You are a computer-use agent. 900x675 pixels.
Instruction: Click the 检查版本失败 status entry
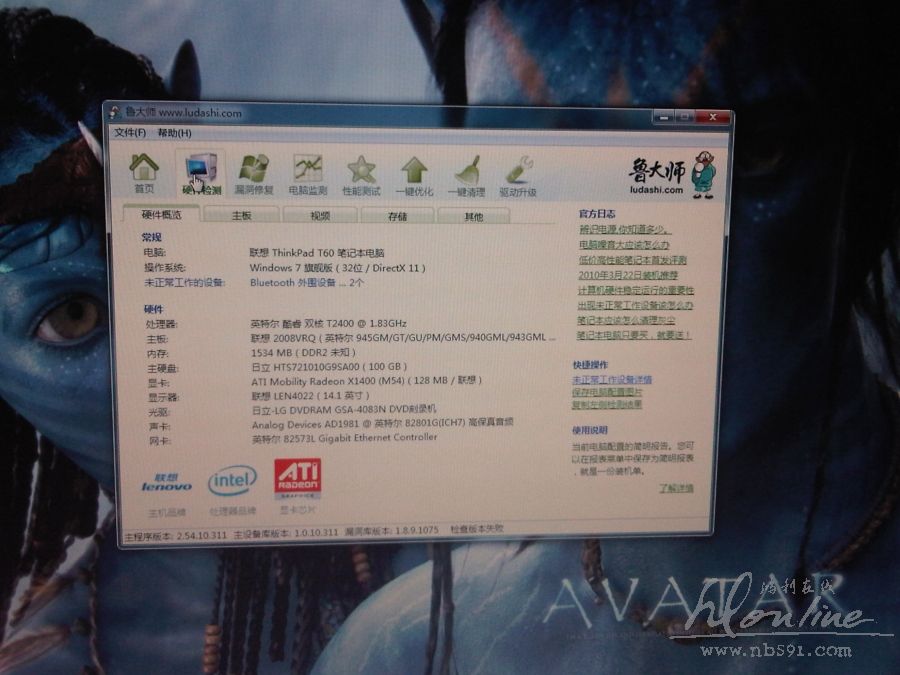(477, 528)
